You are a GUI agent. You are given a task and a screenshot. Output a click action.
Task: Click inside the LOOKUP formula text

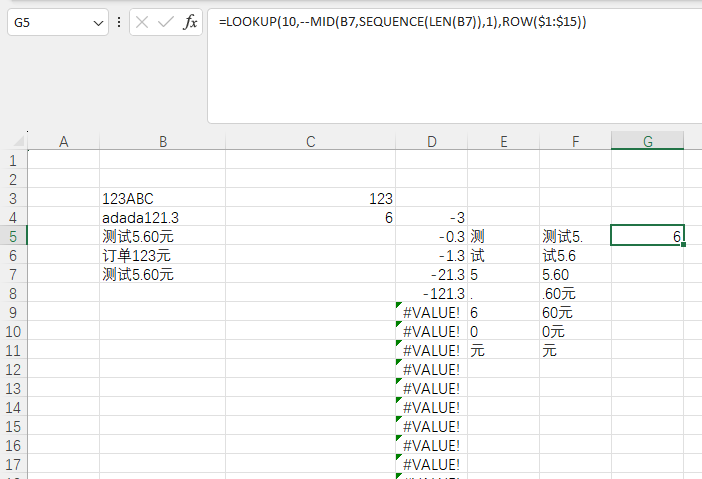(402, 21)
